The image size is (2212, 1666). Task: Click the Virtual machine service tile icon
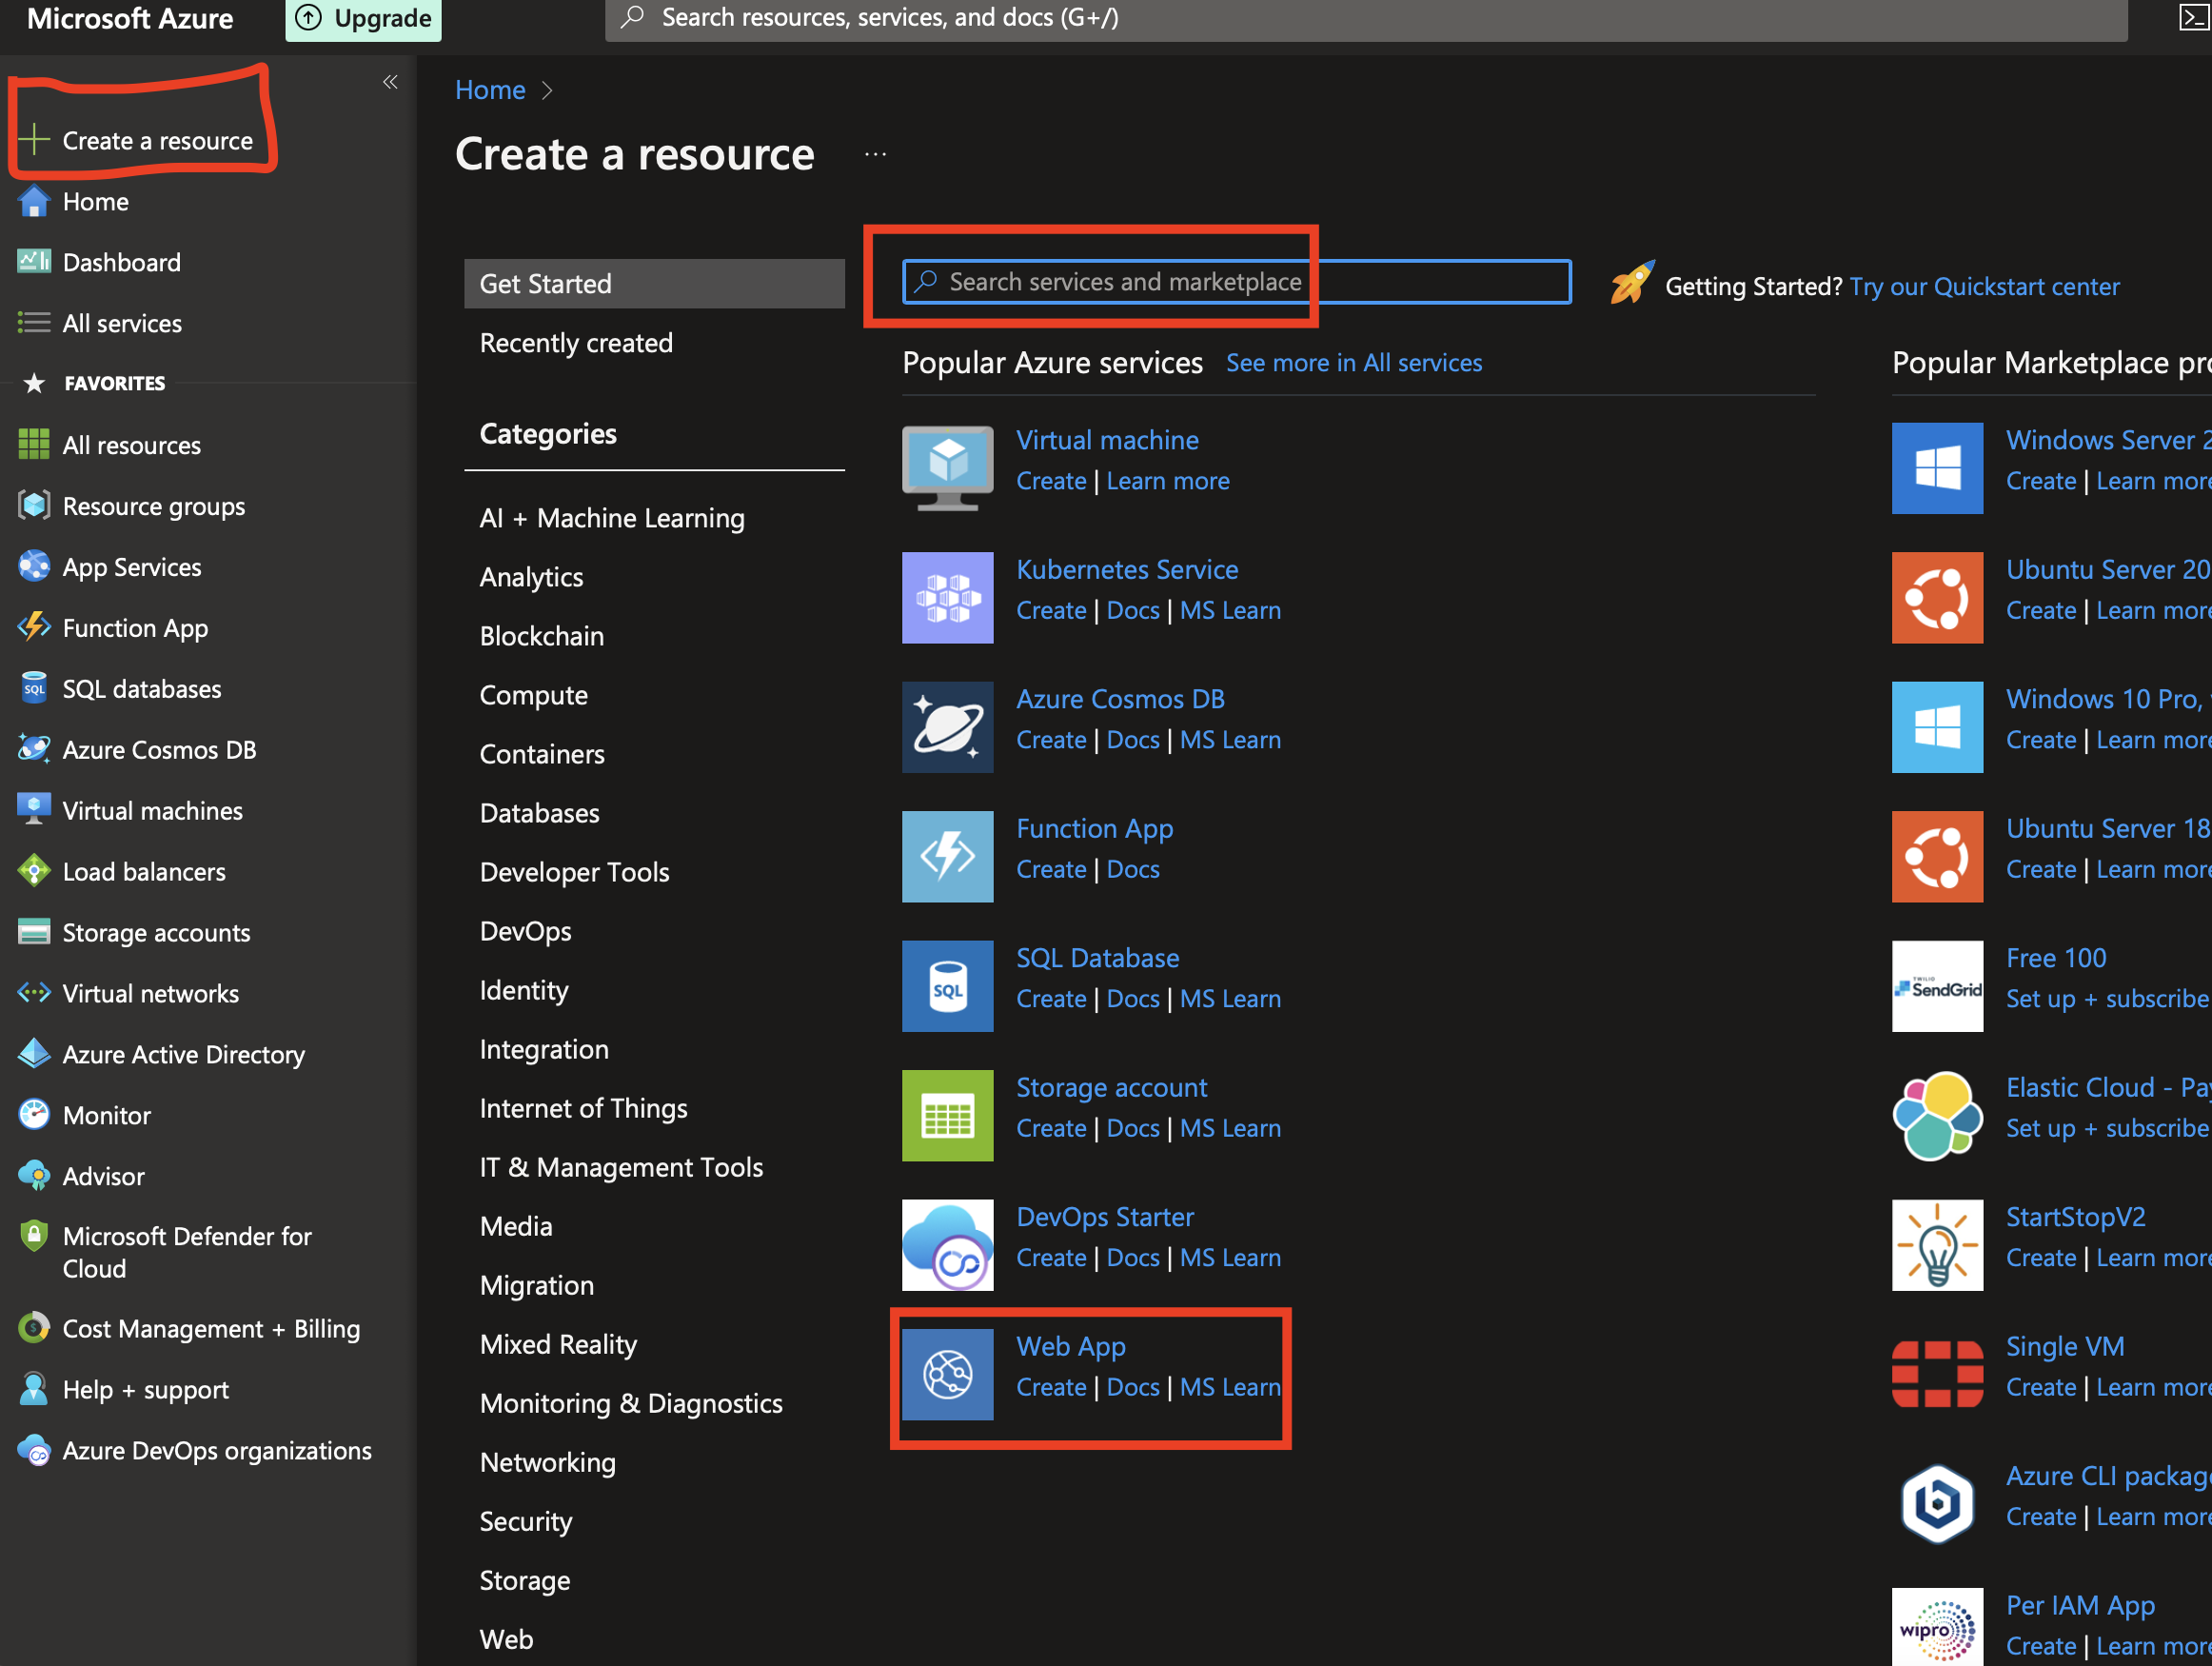coord(947,468)
